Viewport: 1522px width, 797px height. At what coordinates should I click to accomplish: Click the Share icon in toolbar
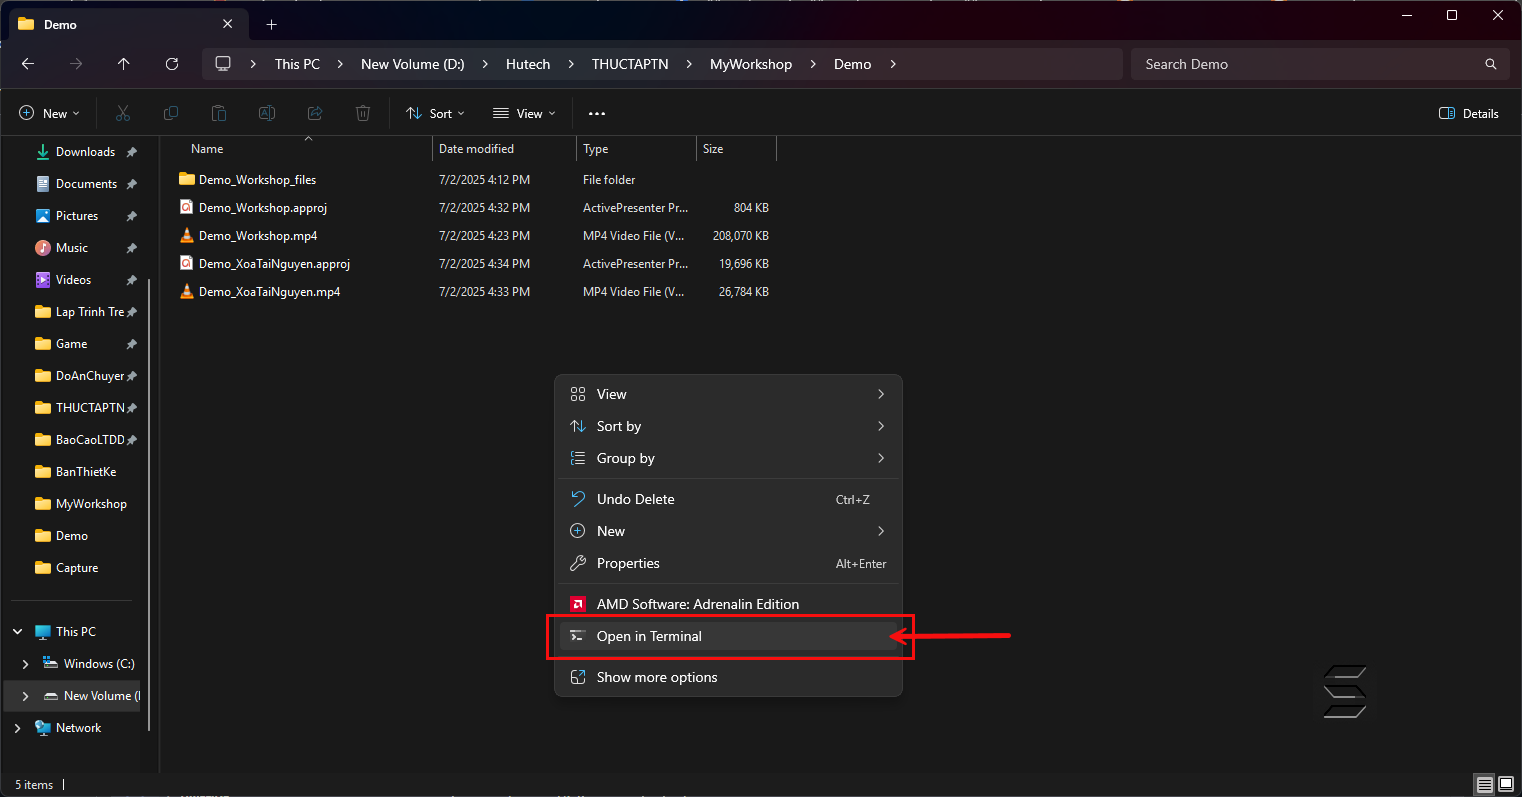coord(315,113)
